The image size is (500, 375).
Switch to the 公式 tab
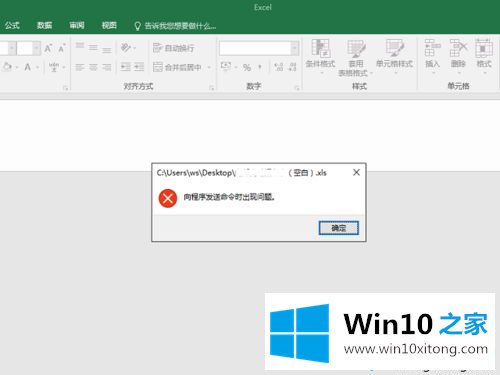12,25
